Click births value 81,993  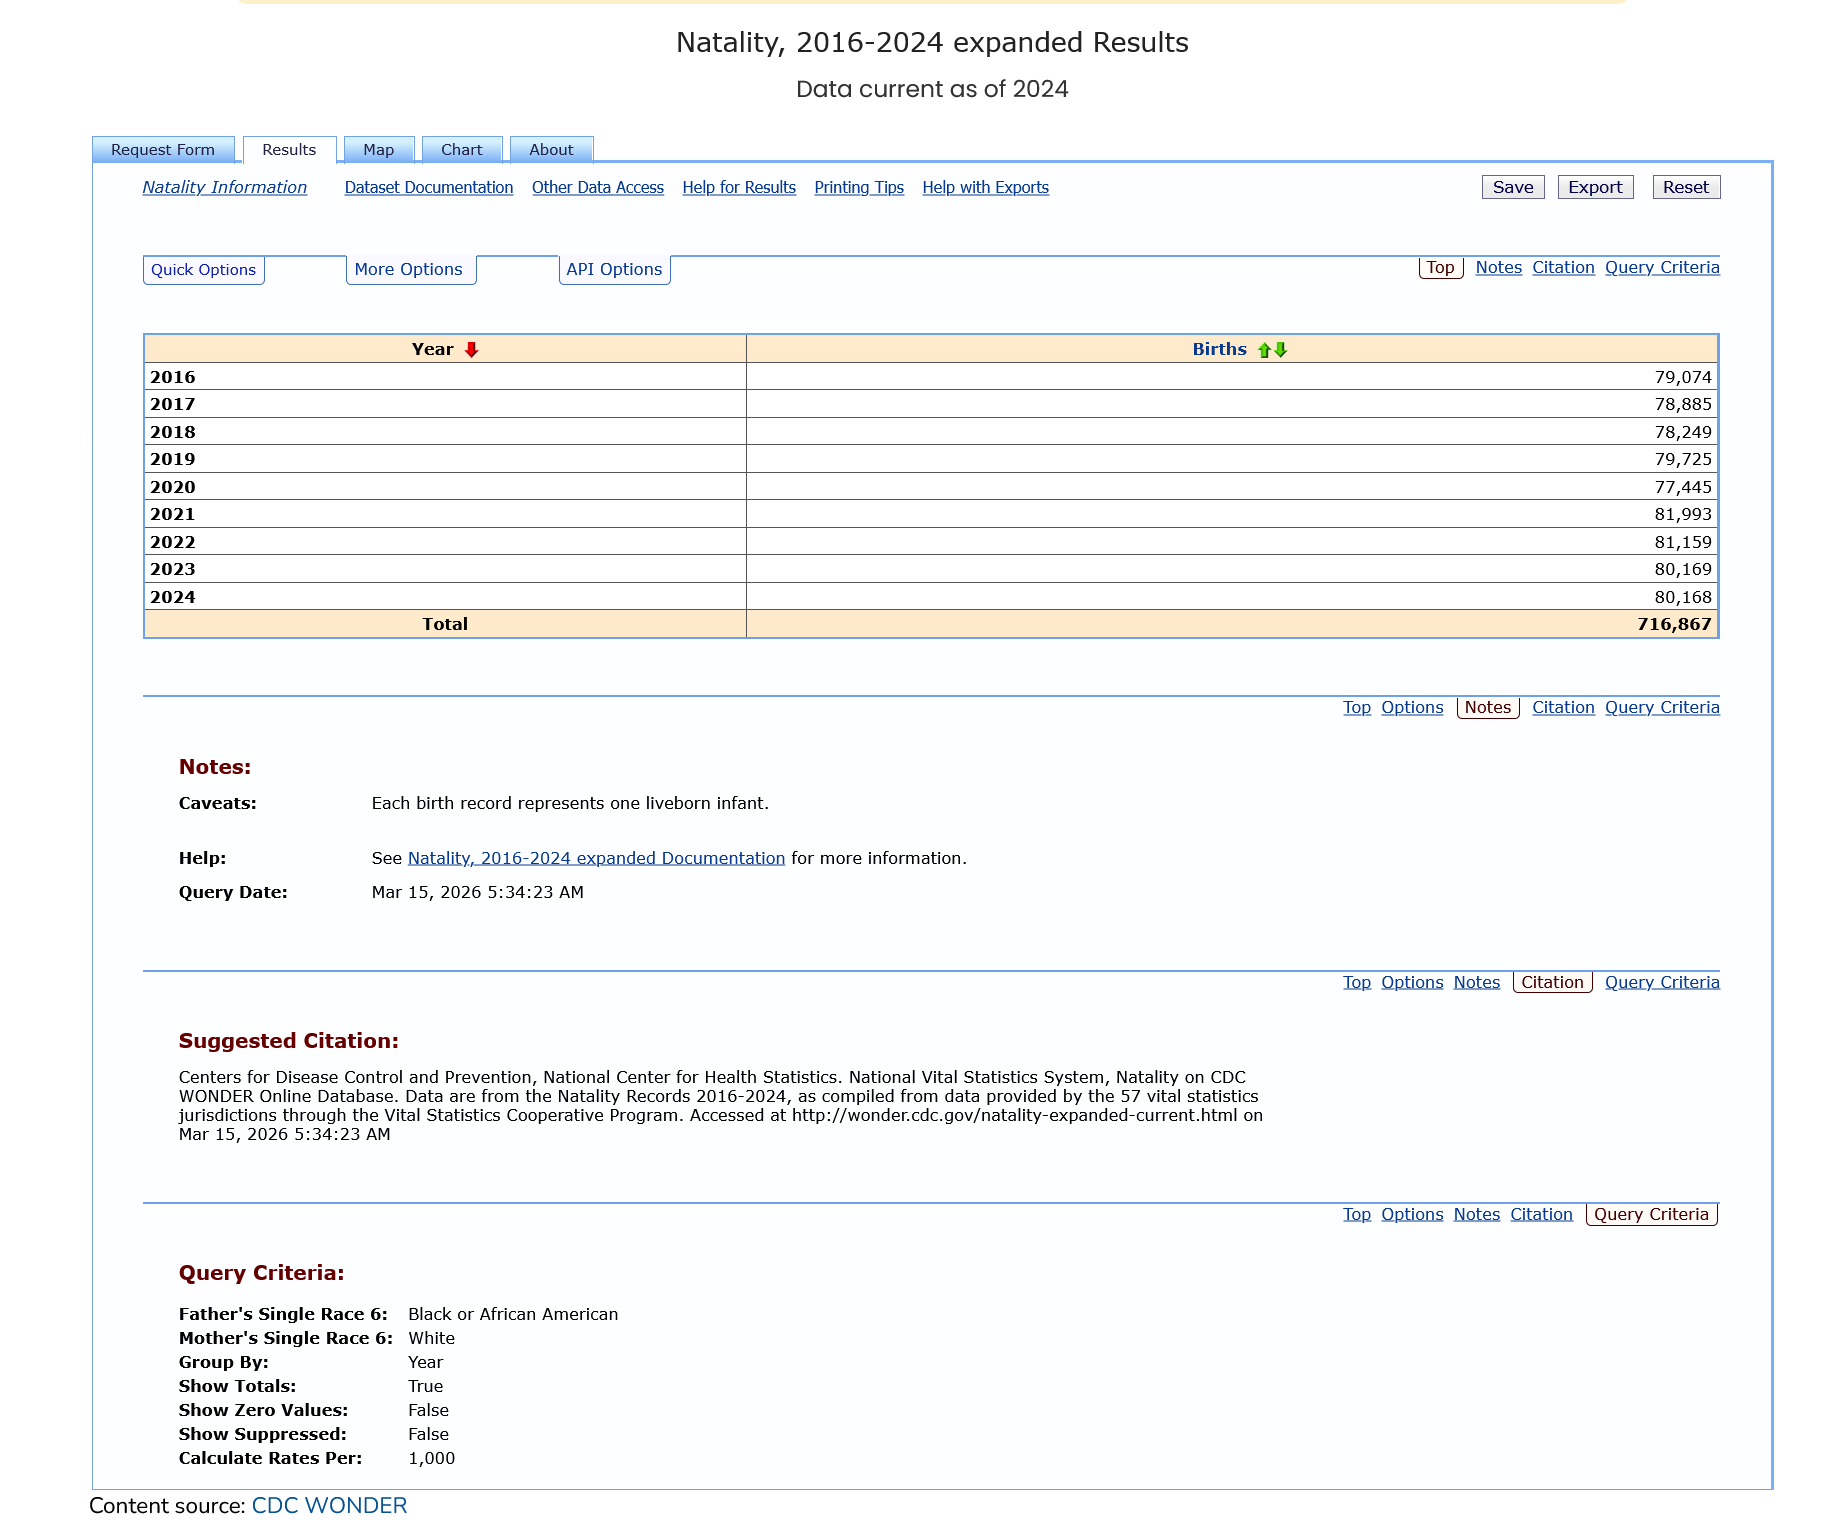pos(1683,514)
